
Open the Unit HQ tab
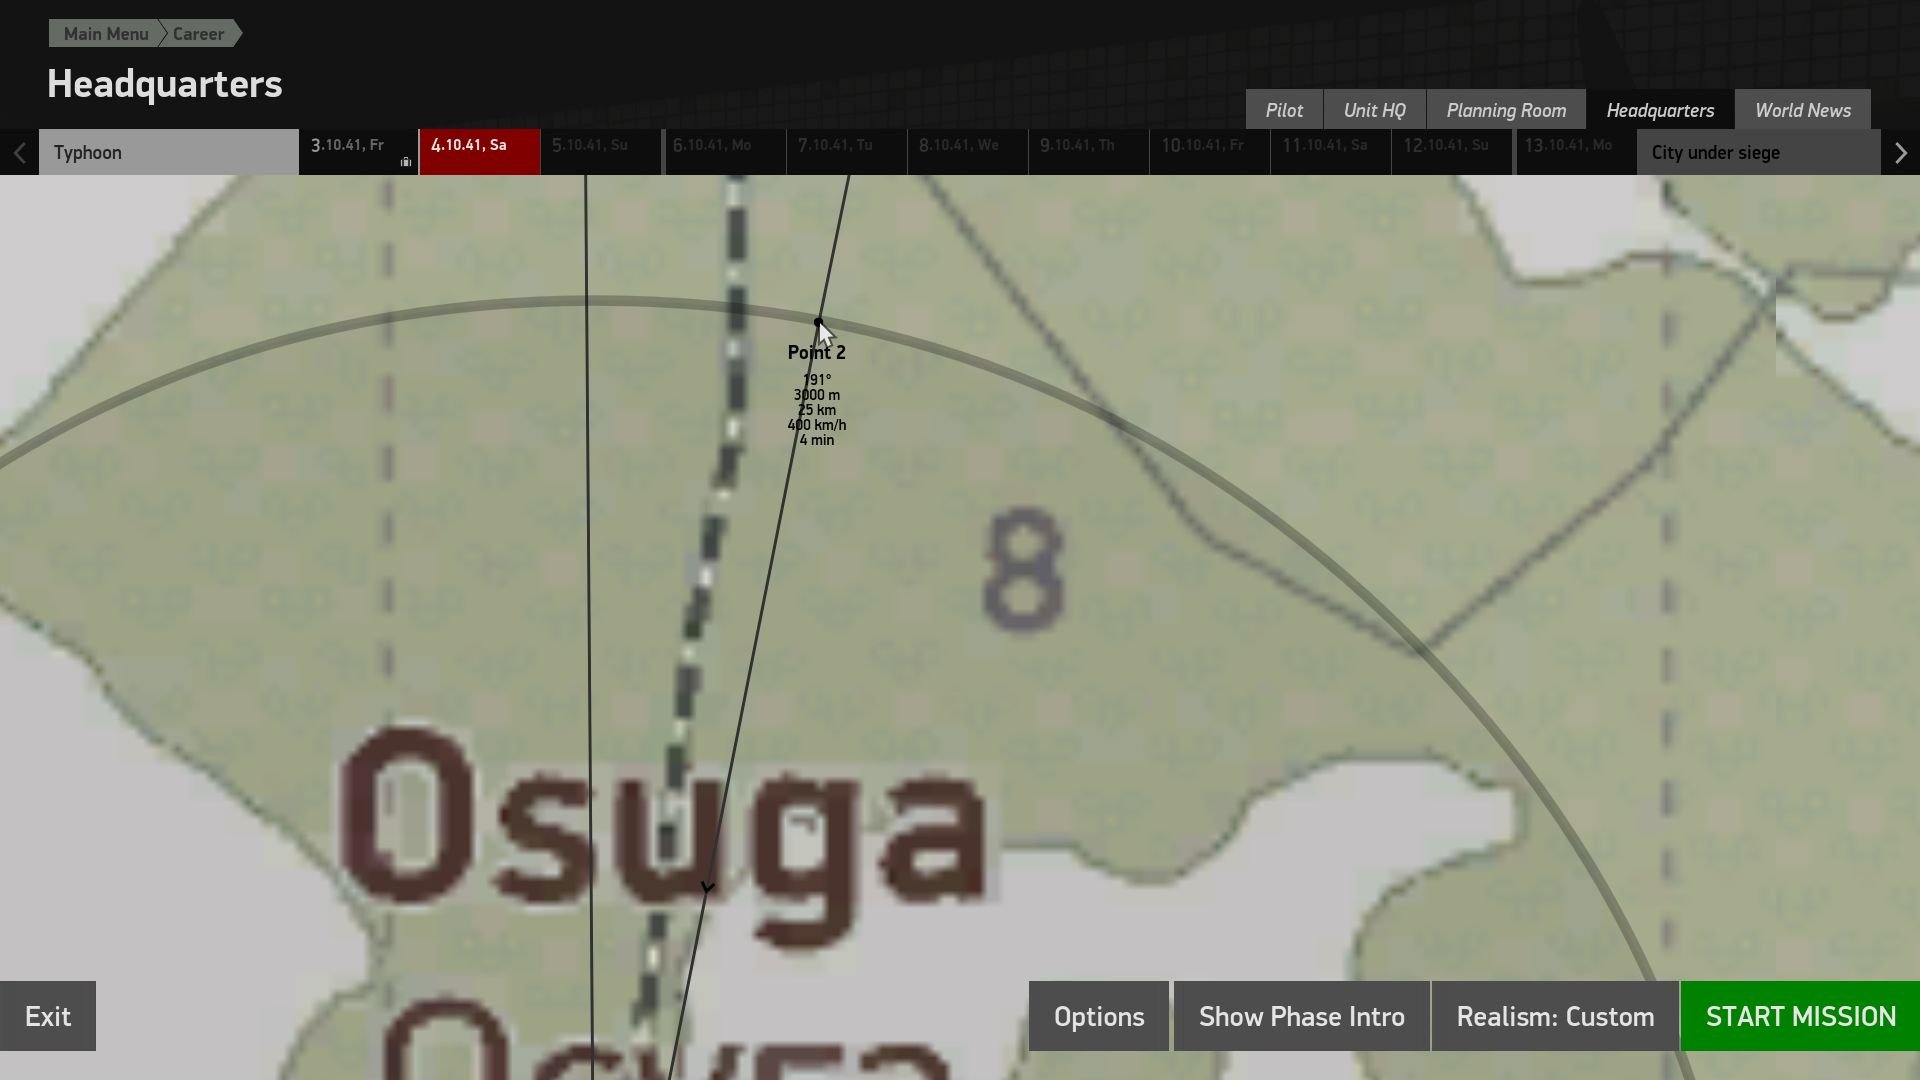[x=1374, y=110]
